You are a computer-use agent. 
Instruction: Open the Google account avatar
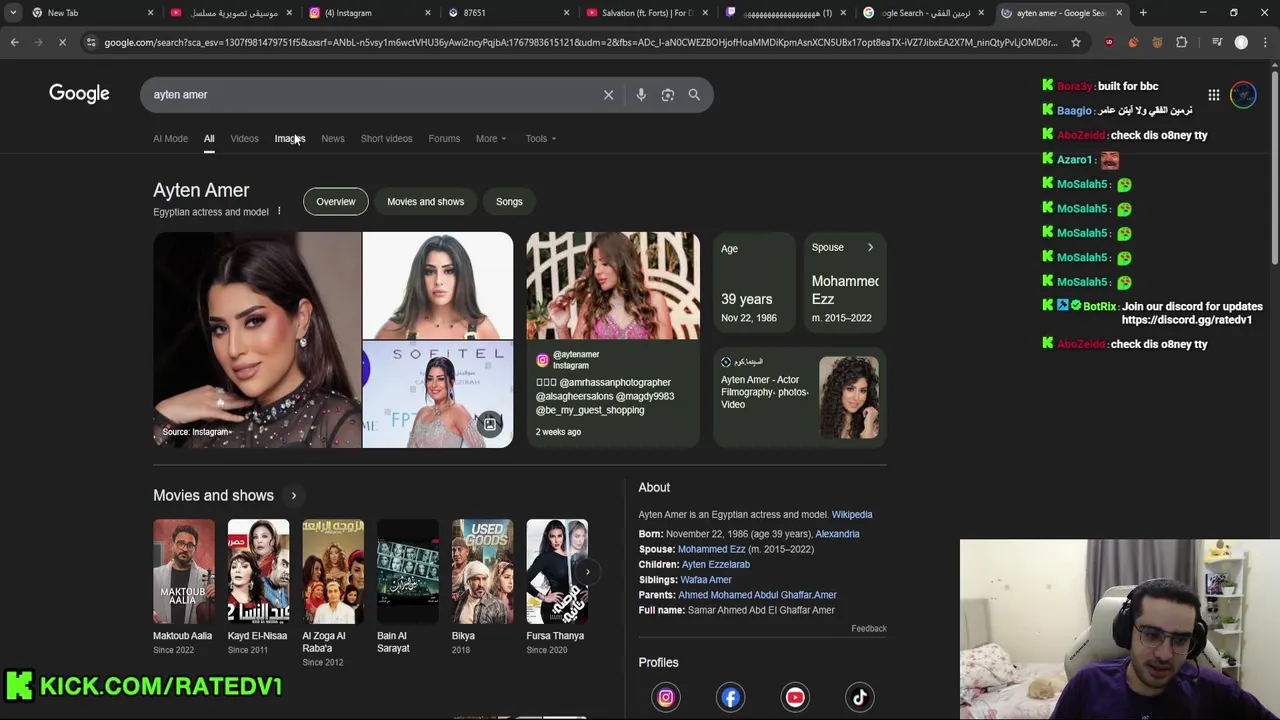click(1243, 95)
